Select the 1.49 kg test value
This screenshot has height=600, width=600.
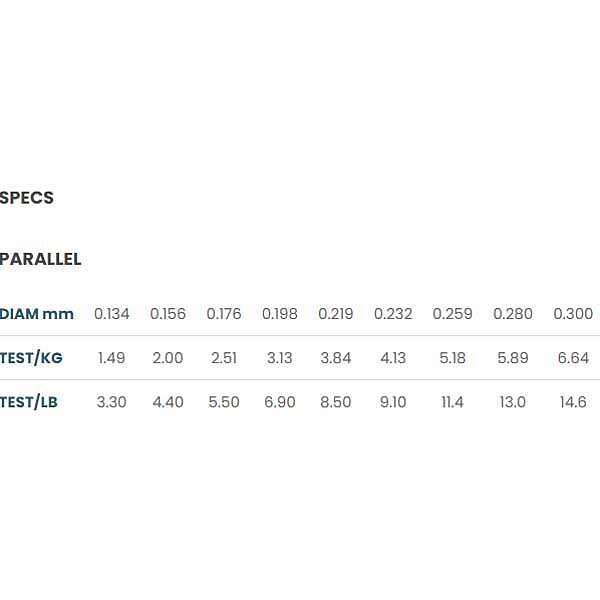[x=112, y=358]
